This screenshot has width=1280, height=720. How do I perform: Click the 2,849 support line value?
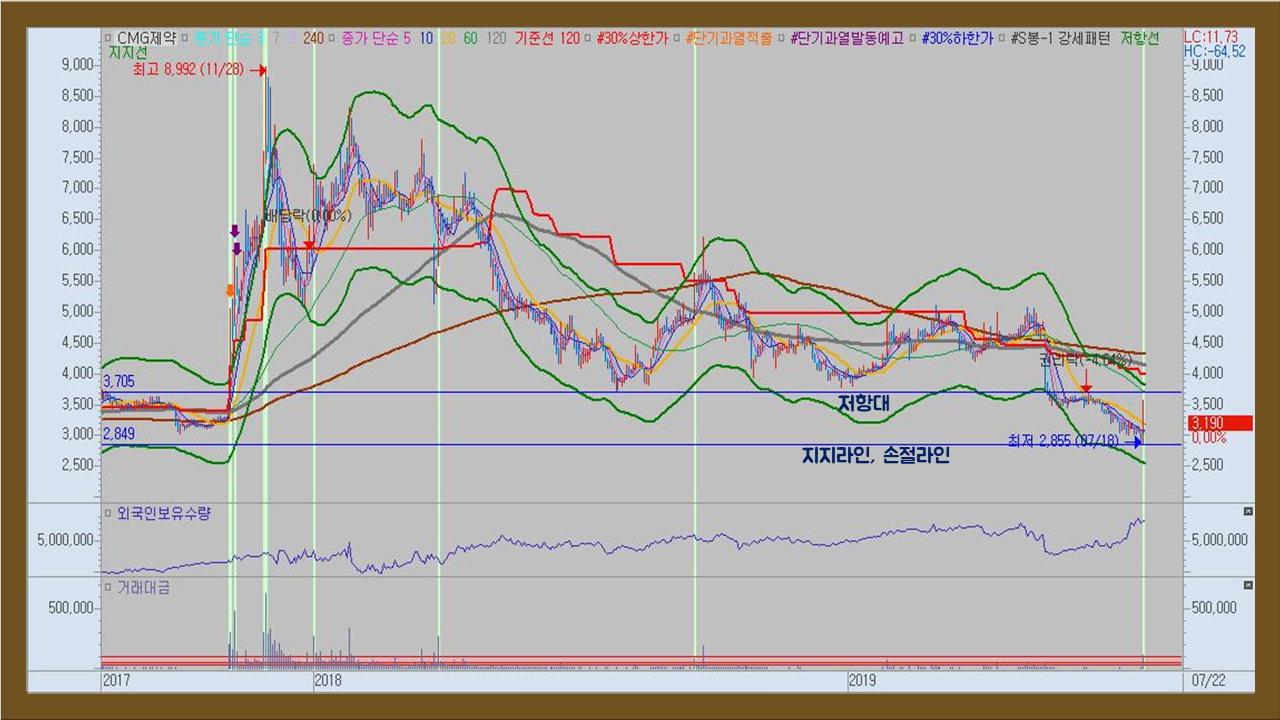pos(118,433)
